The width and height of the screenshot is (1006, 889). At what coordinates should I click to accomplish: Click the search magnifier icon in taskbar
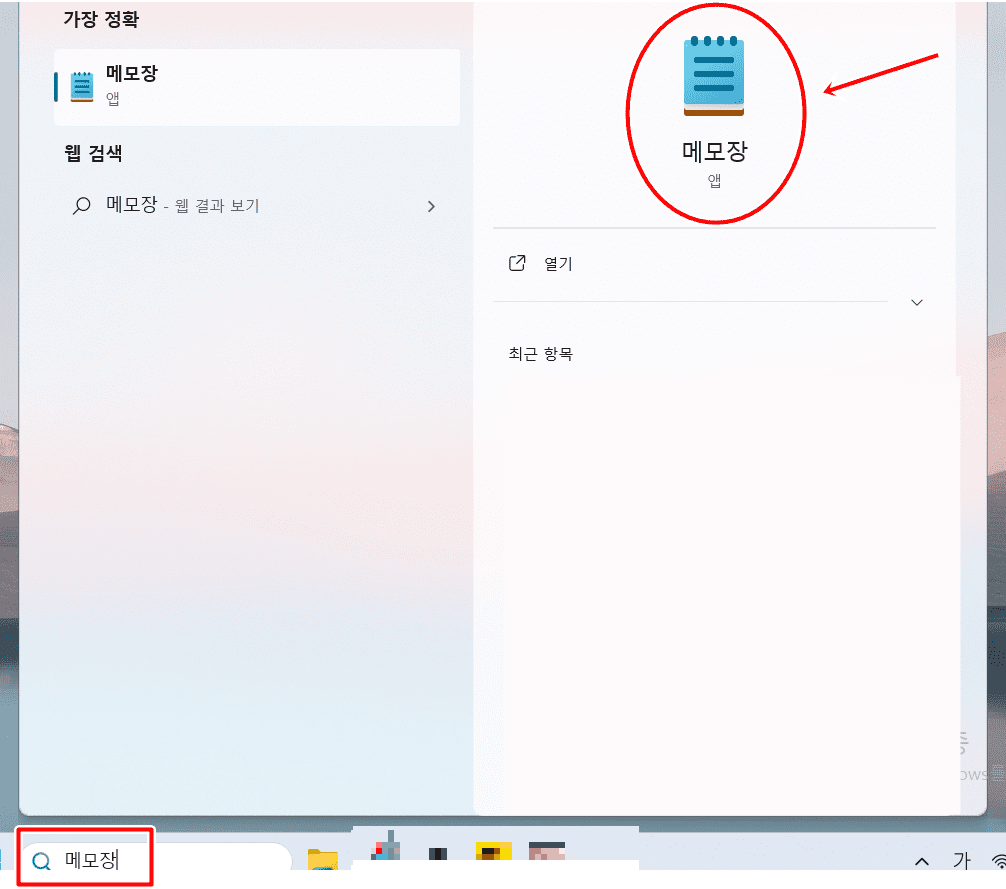coord(41,861)
